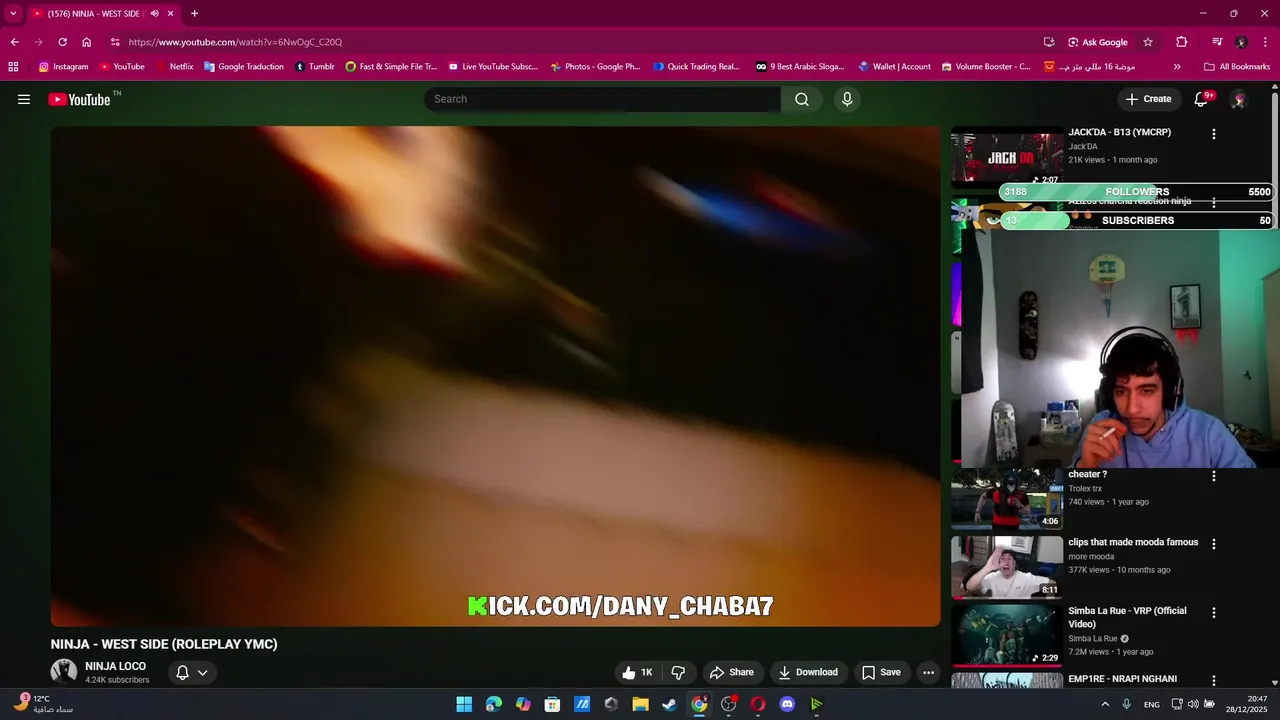Open Chrome extensions puzzle icon
Screen dimensions: 1280x720
coord(1182,42)
